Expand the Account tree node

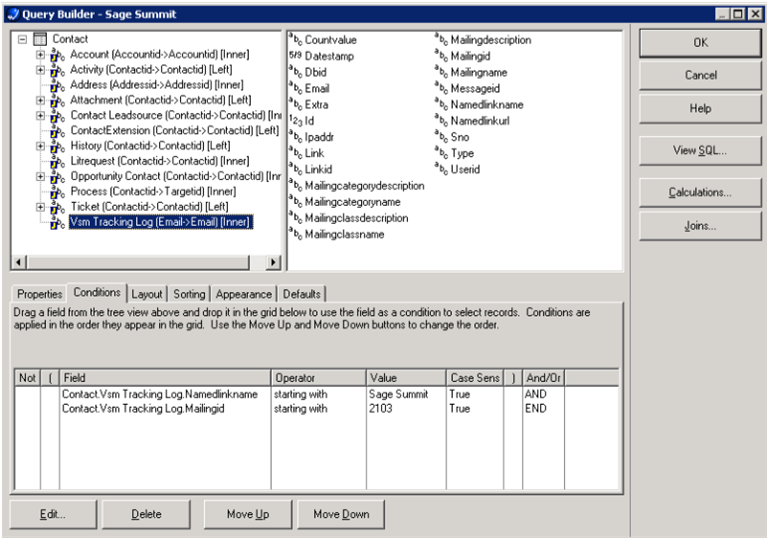pos(40,55)
